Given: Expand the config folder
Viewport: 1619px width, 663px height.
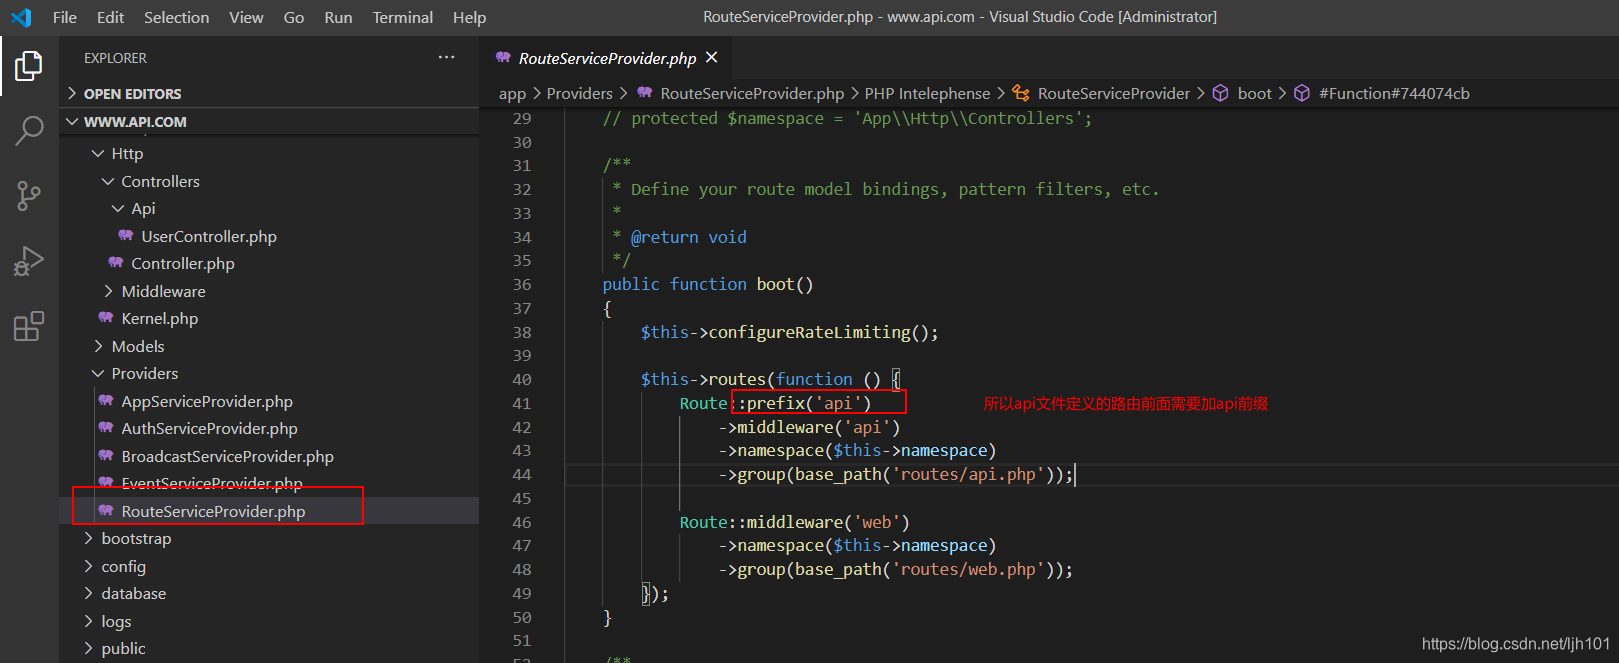Looking at the screenshot, I should pos(88,566).
